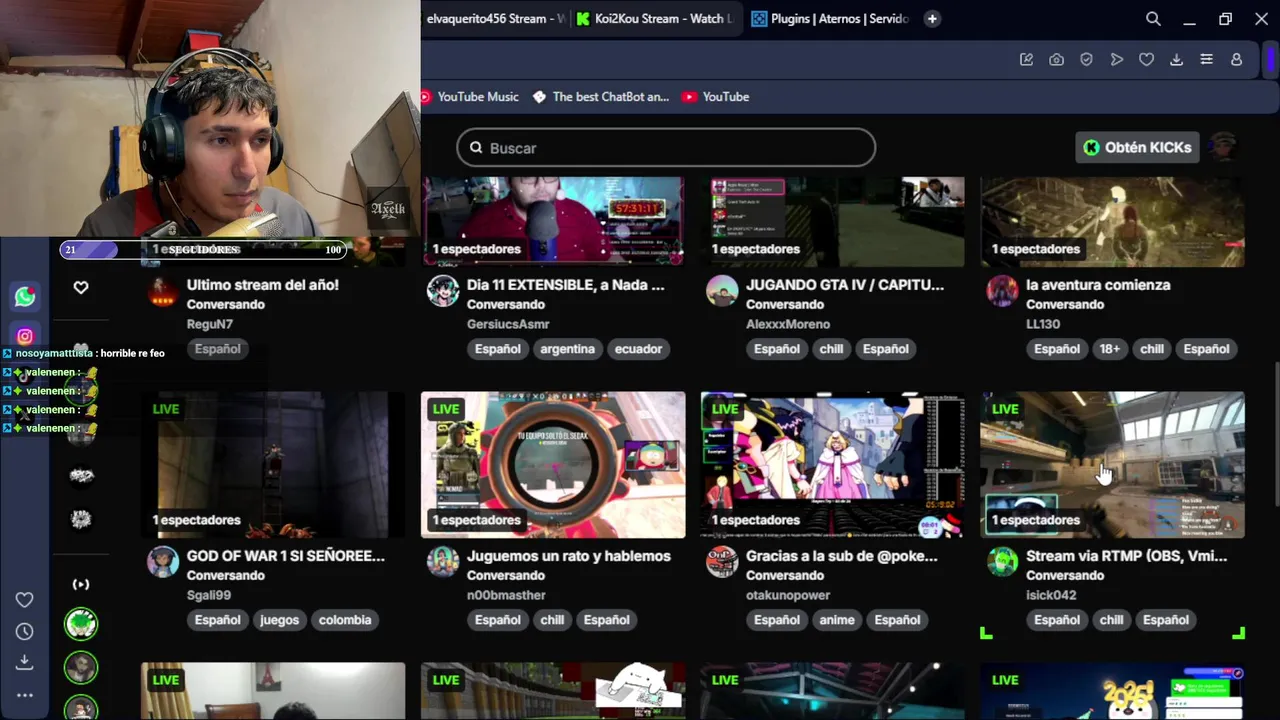Open The best ChatBot bookmark
The image size is (1280, 720).
(x=601, y=97)
